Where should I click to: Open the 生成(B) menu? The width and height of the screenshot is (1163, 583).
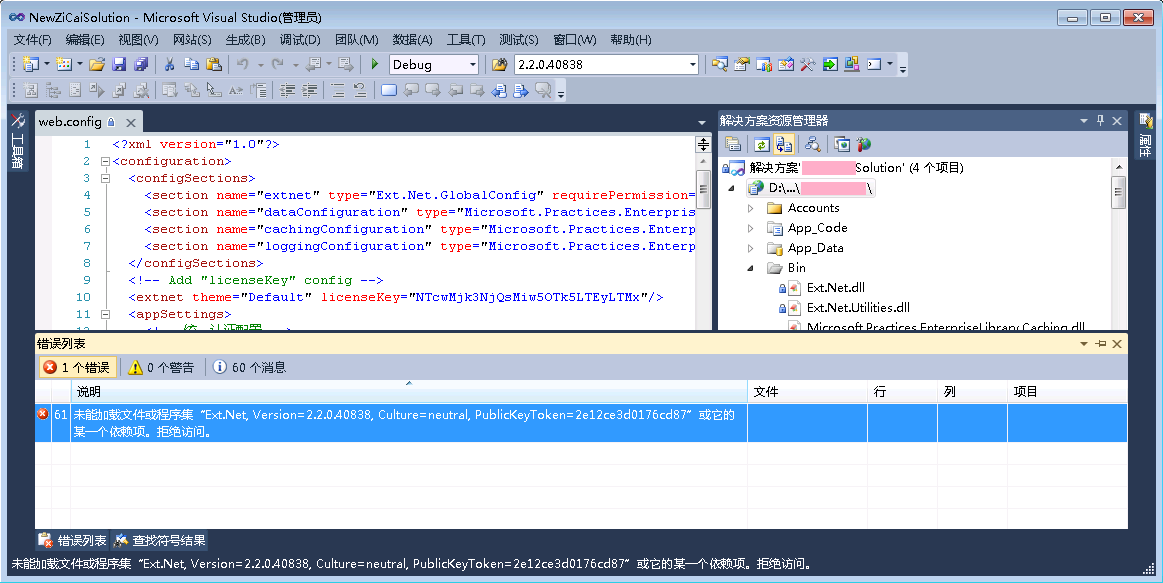pos(246,40)
